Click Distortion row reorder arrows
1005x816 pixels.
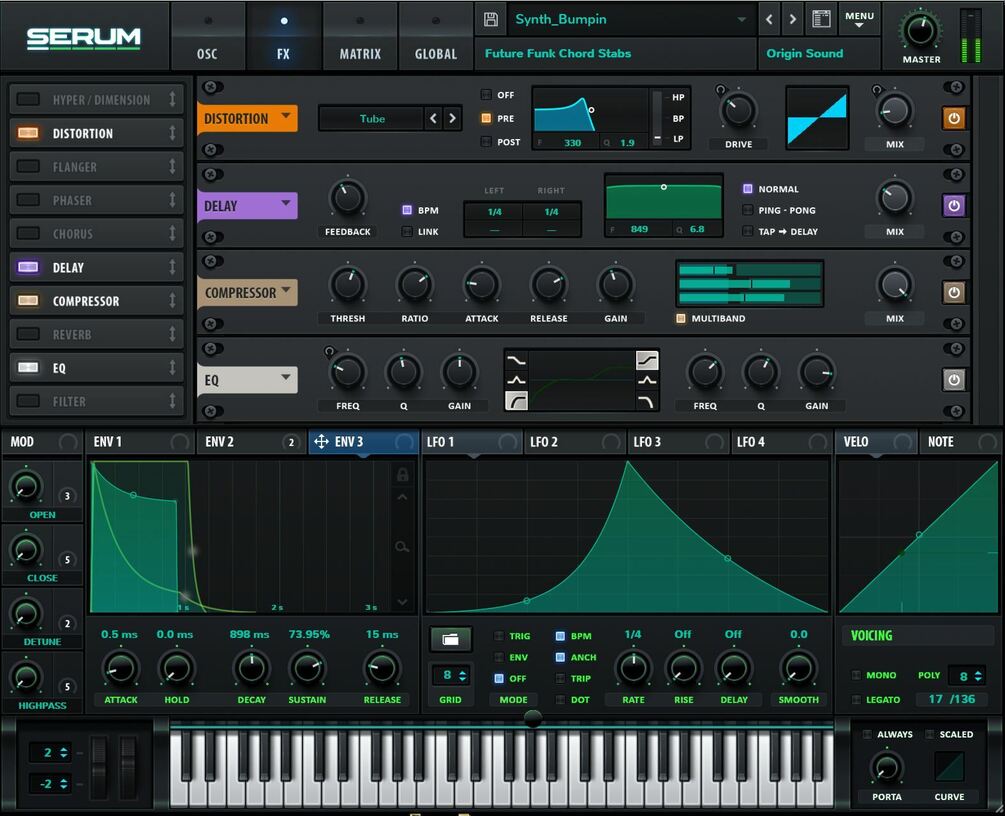[x=172, y=133]
